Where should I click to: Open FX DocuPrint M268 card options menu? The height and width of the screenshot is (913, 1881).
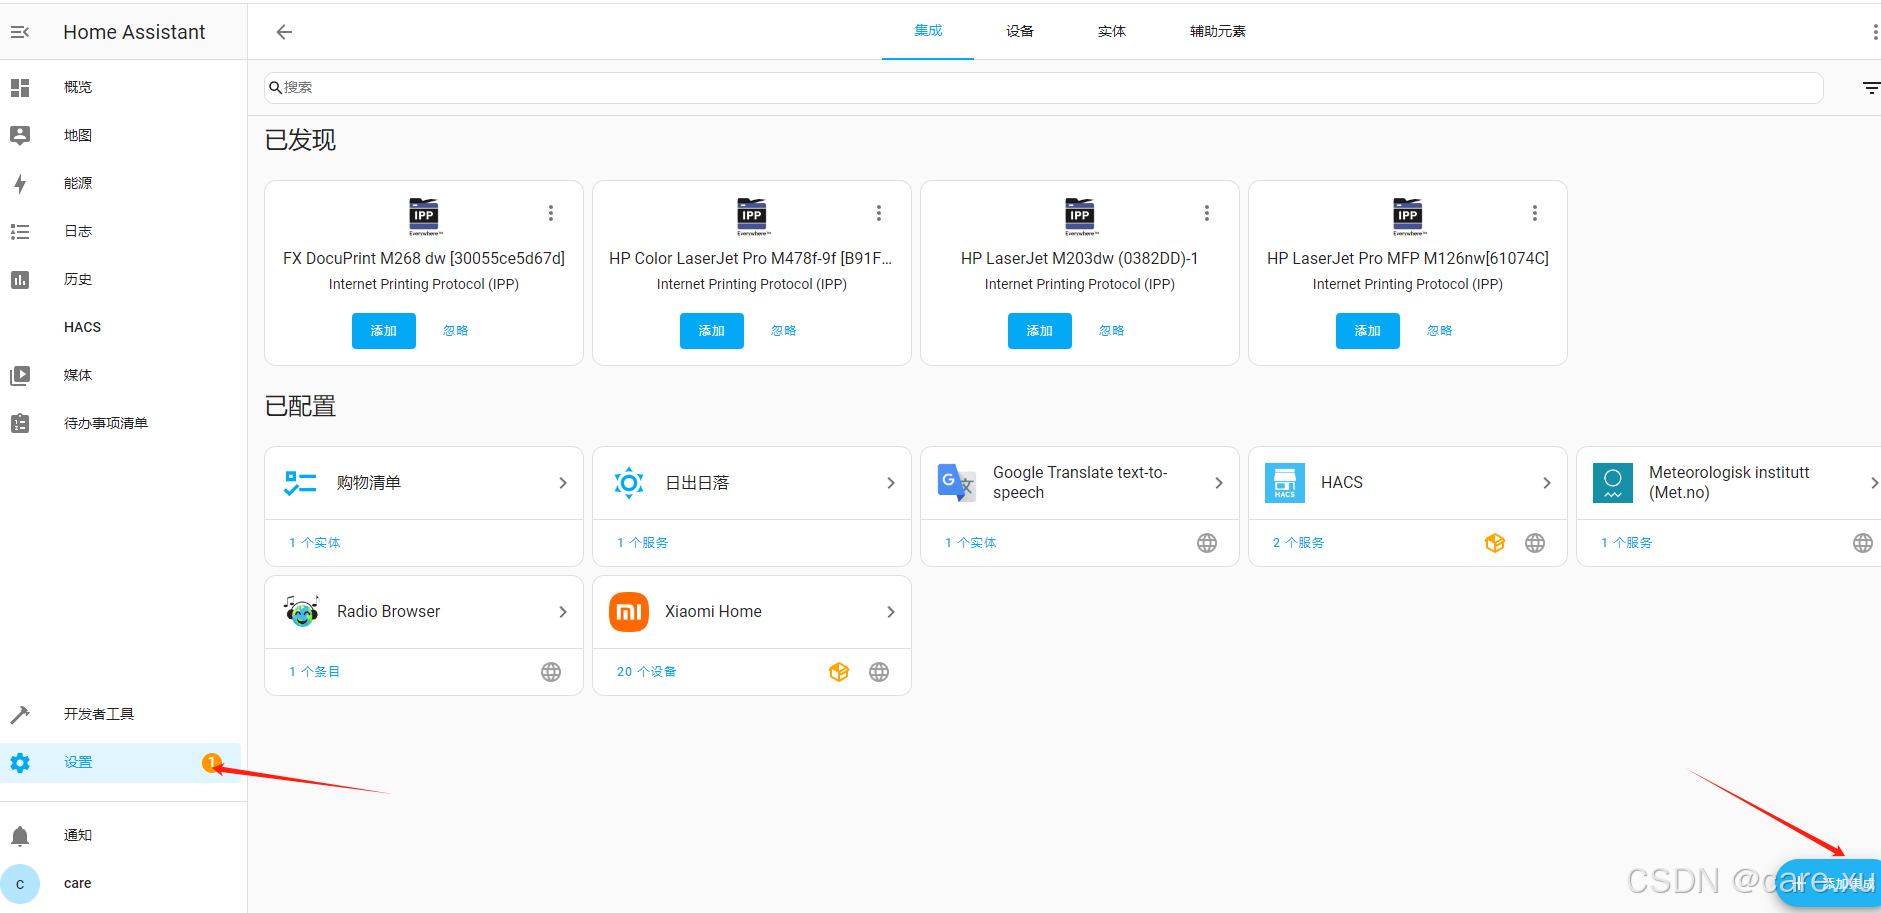click(x=551, y=213)
